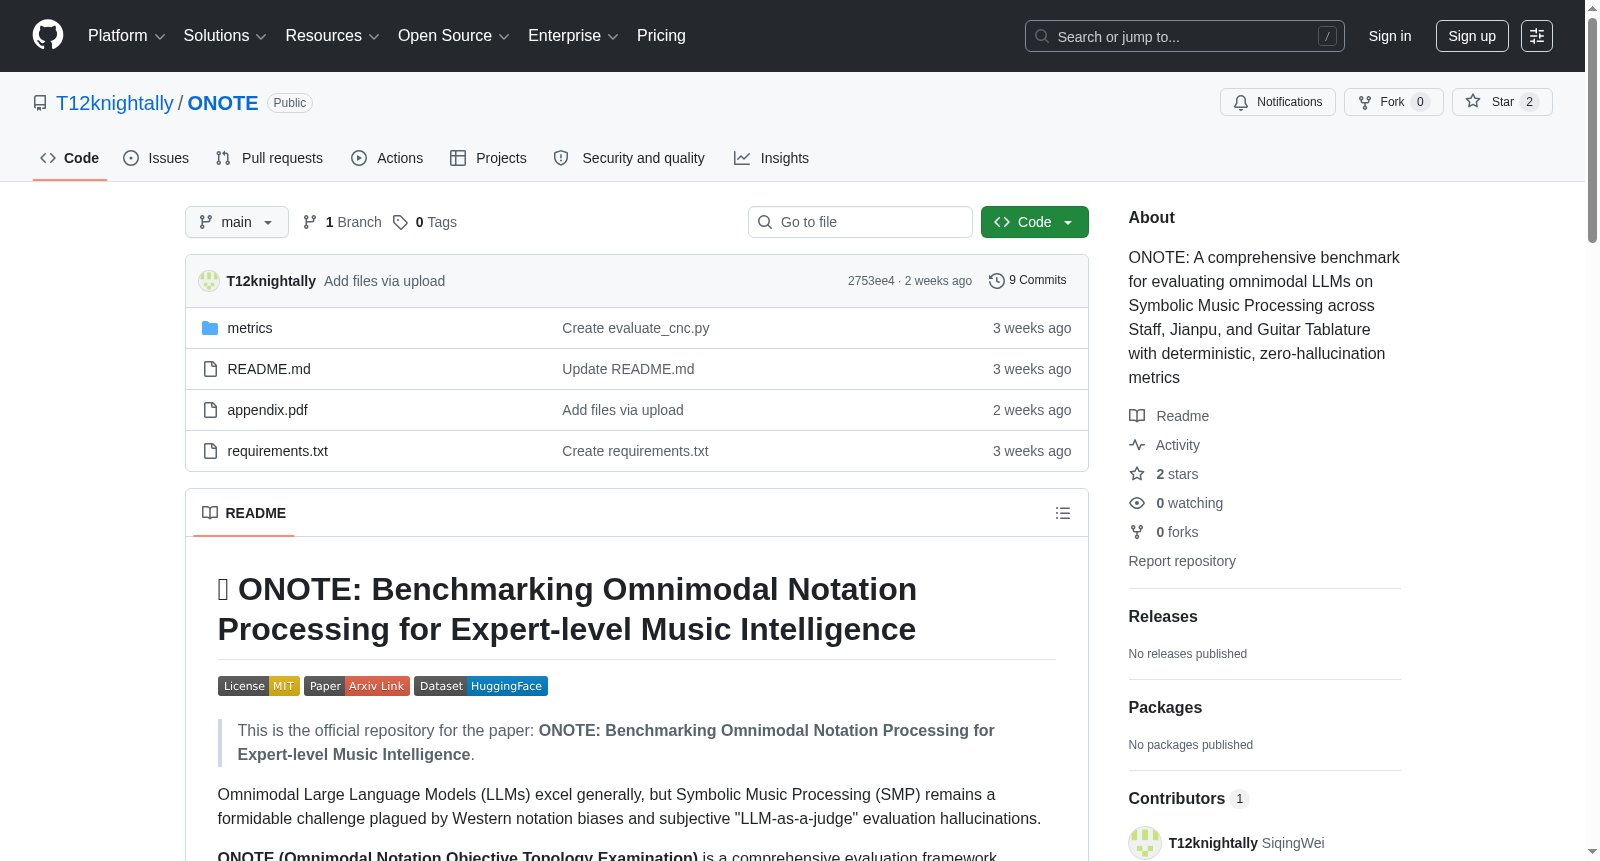Image resolution: width=1600 pixels, height=861 pixels.
Task: Open commit hash 2753ee4
Action: (871, 281)
